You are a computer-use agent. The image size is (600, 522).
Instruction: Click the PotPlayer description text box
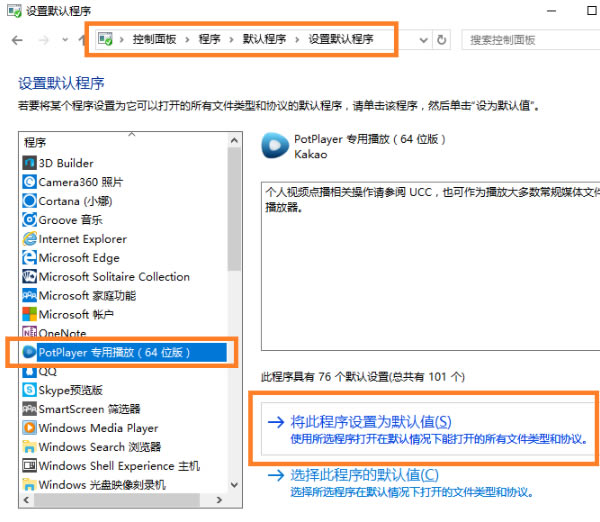pyautogui.click(x=431, y=266)
